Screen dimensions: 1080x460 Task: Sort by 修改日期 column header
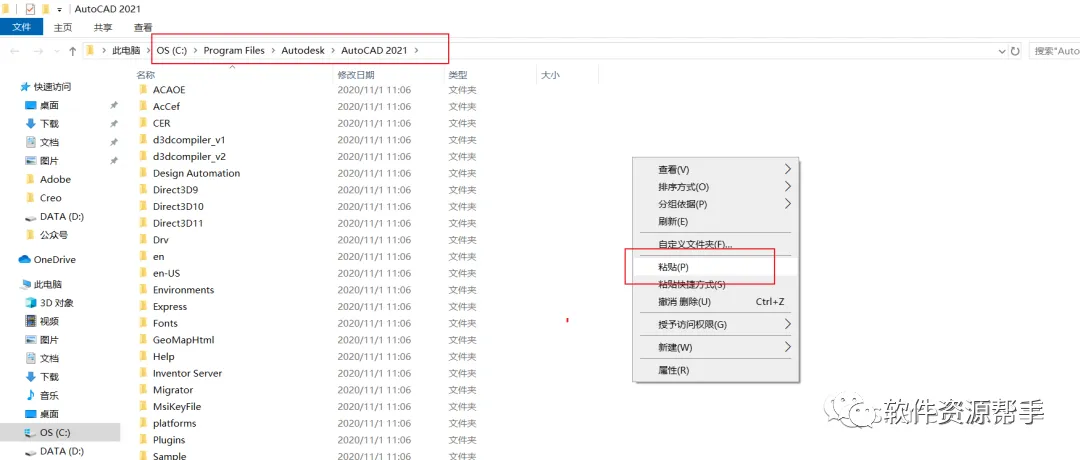tap(356, 75)
